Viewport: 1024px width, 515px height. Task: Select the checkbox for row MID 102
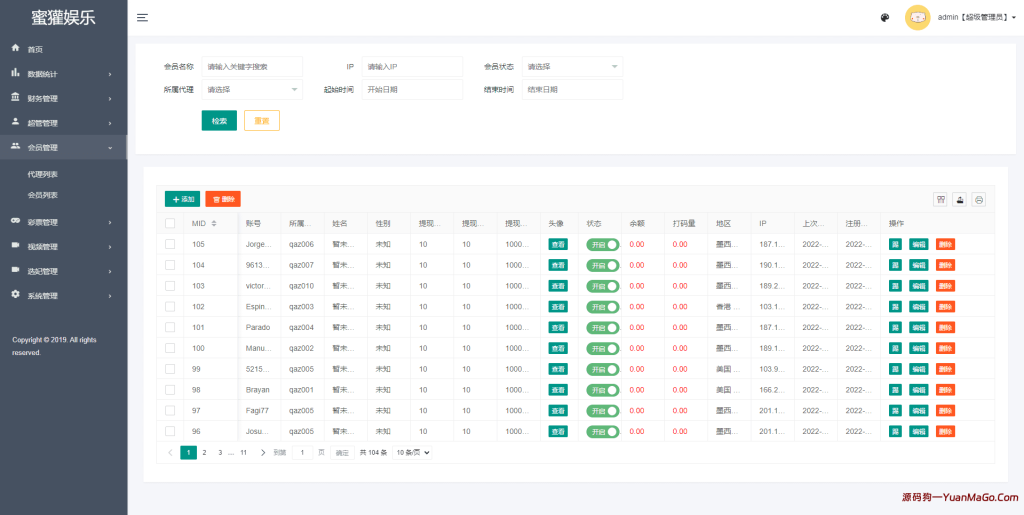tap(170, 307)
